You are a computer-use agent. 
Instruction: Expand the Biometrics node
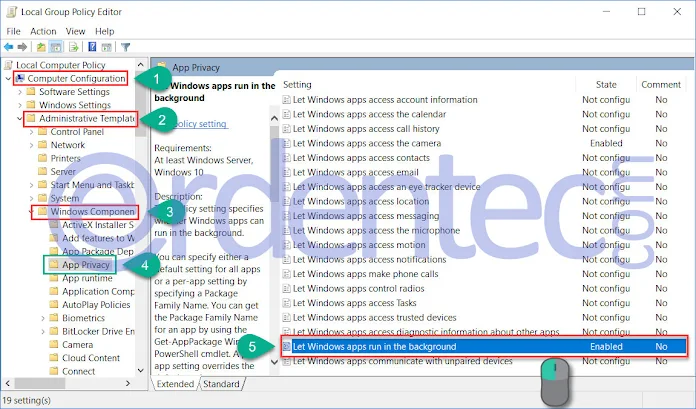[x=43, y=318]
